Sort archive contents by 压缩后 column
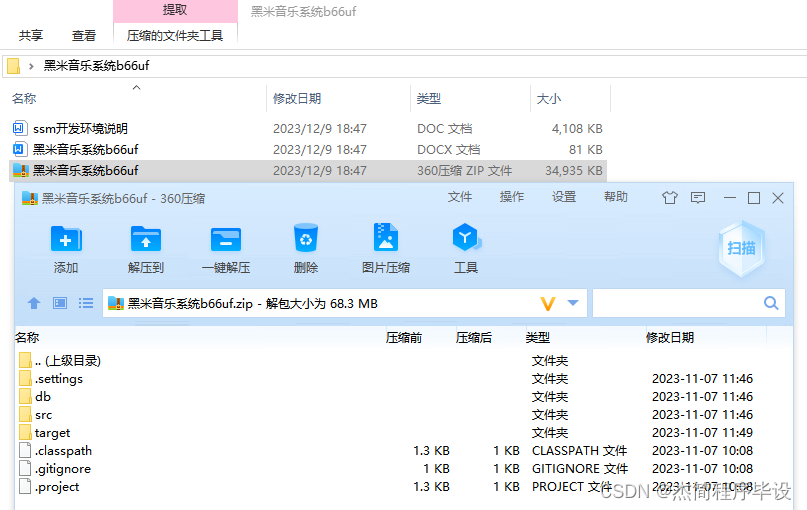 (x=474, y=338)
